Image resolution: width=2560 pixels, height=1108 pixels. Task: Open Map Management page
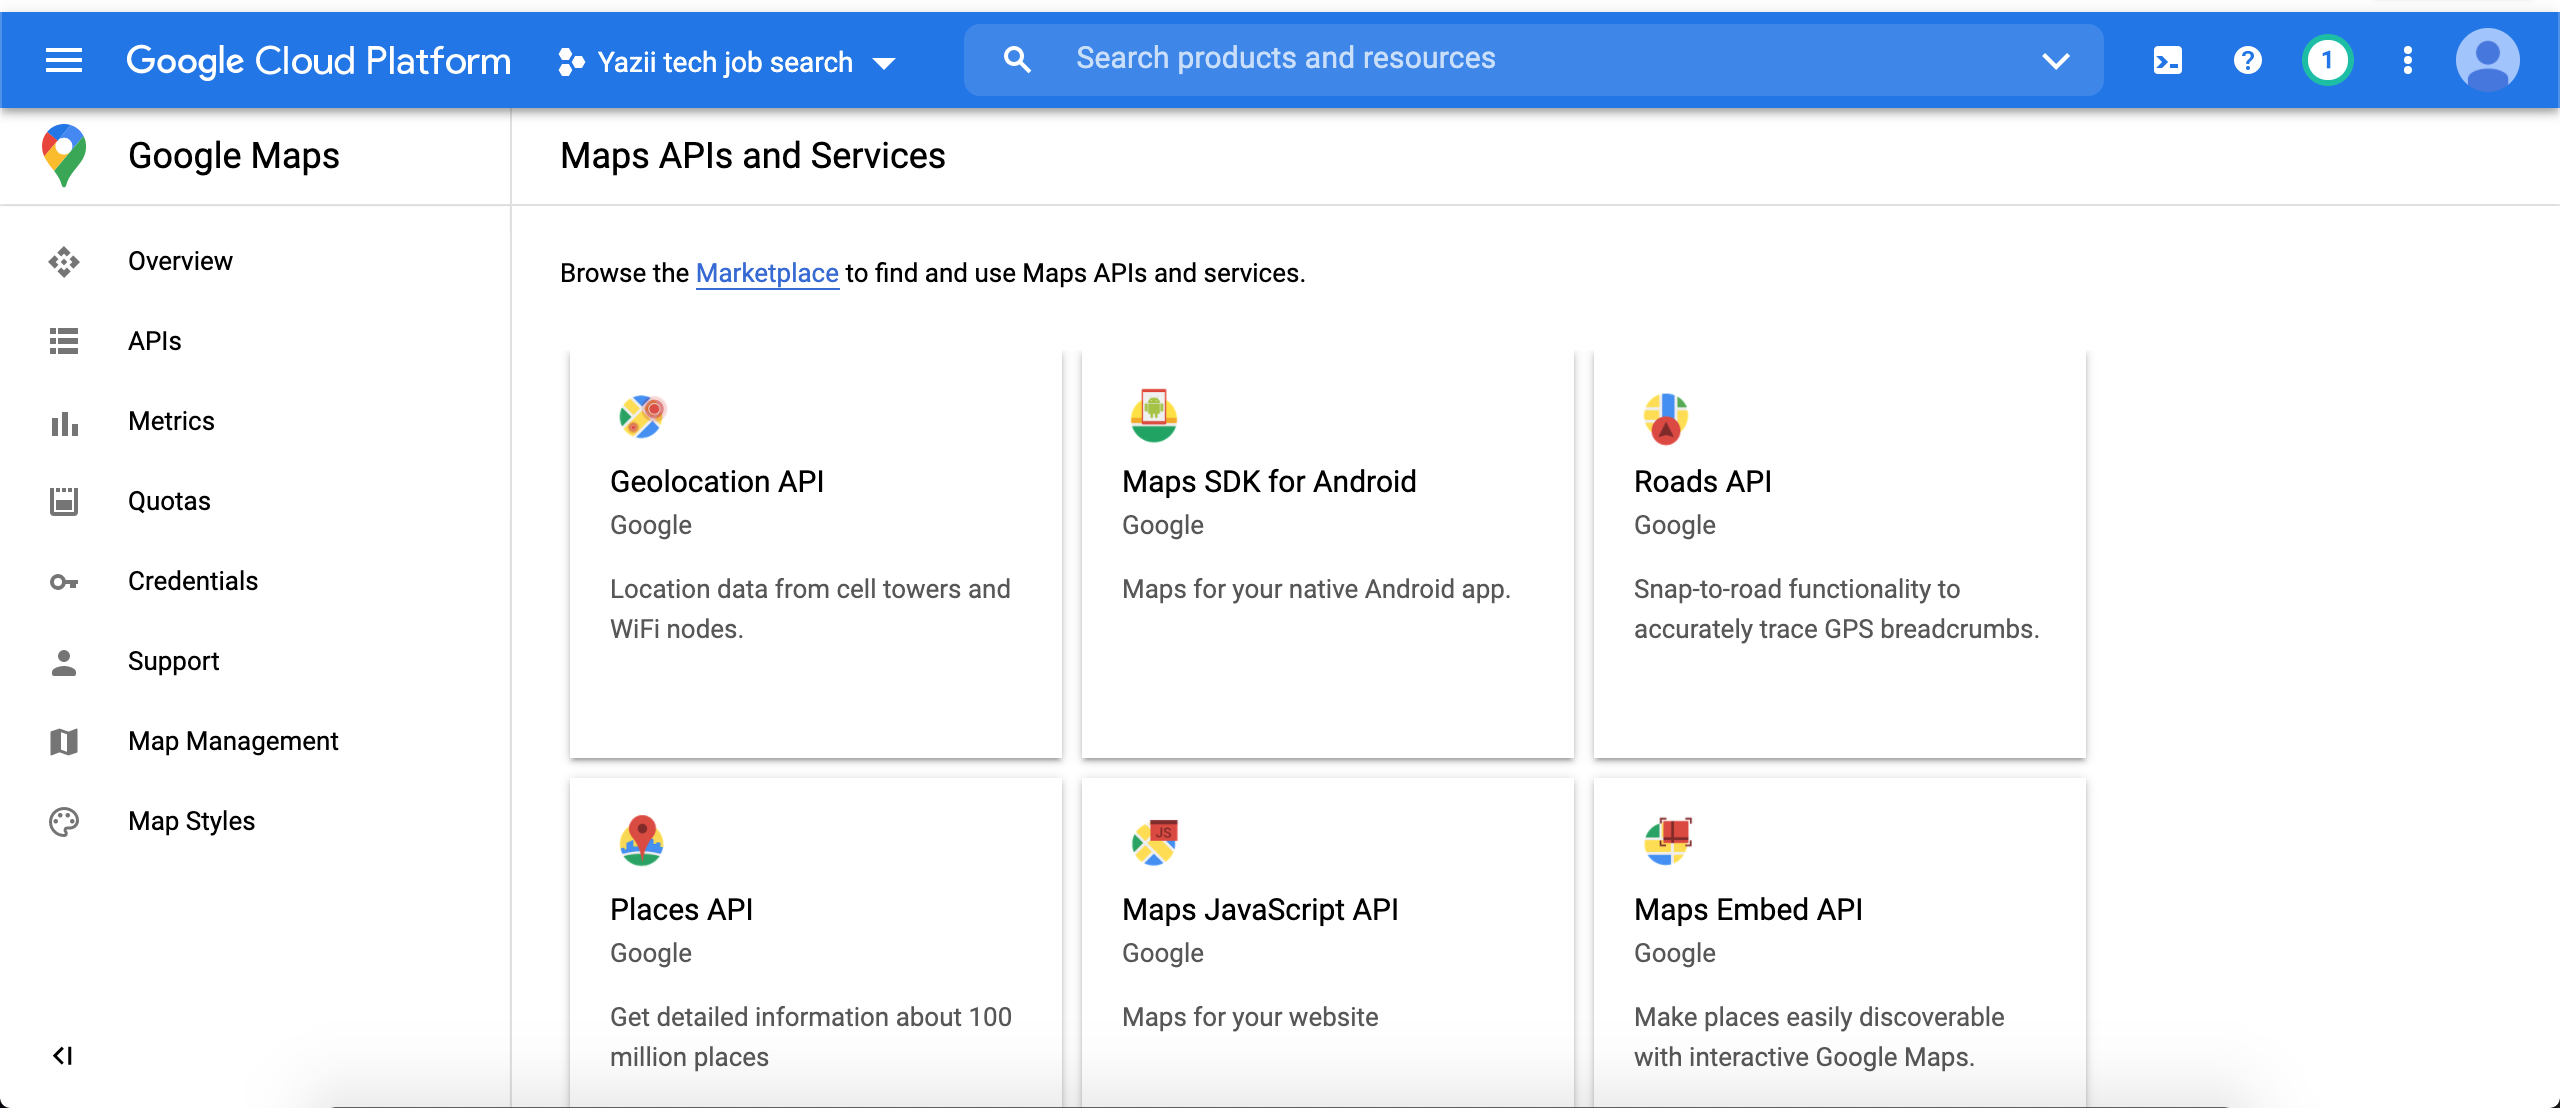coord(233,741)
